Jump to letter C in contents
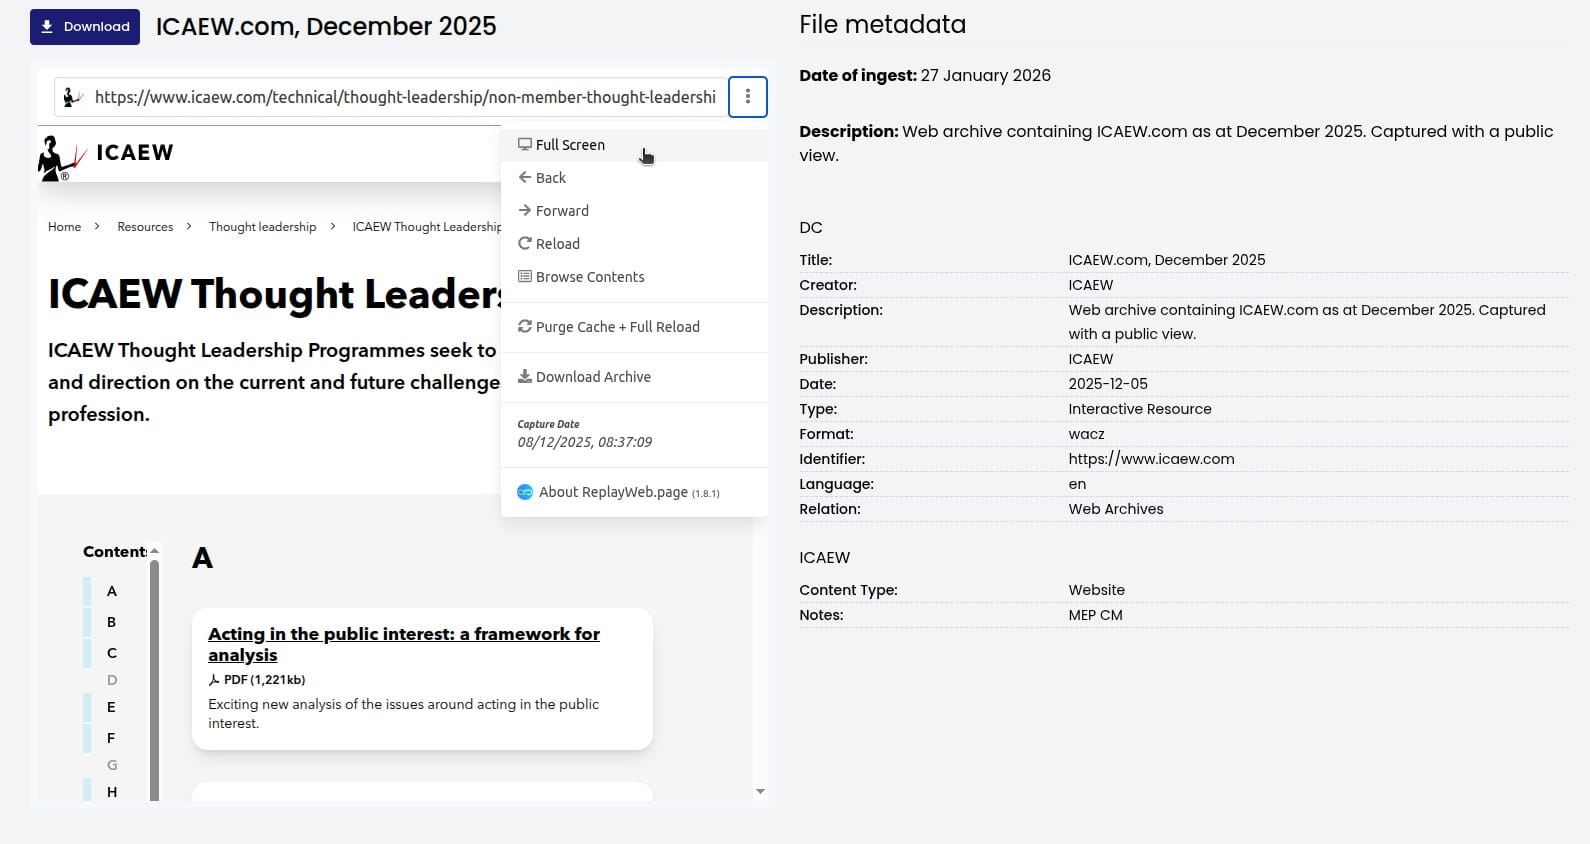The width and height of the screenshot is (1590, 844). tap(111, 653)
